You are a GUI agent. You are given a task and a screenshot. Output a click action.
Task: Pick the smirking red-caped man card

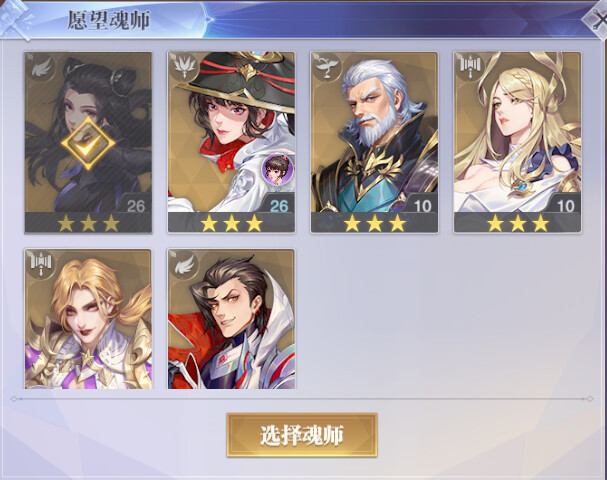[231, 319]
